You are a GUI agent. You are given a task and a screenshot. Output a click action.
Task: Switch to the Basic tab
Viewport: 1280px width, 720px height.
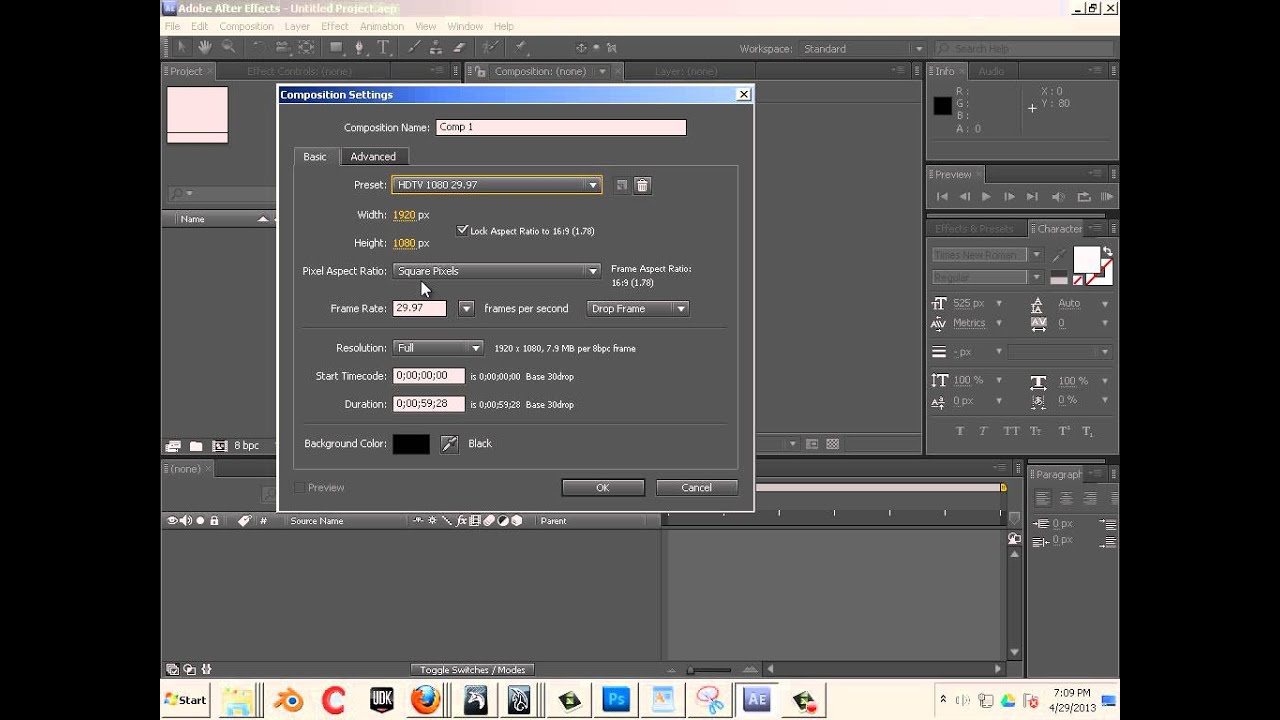point(315,157)
